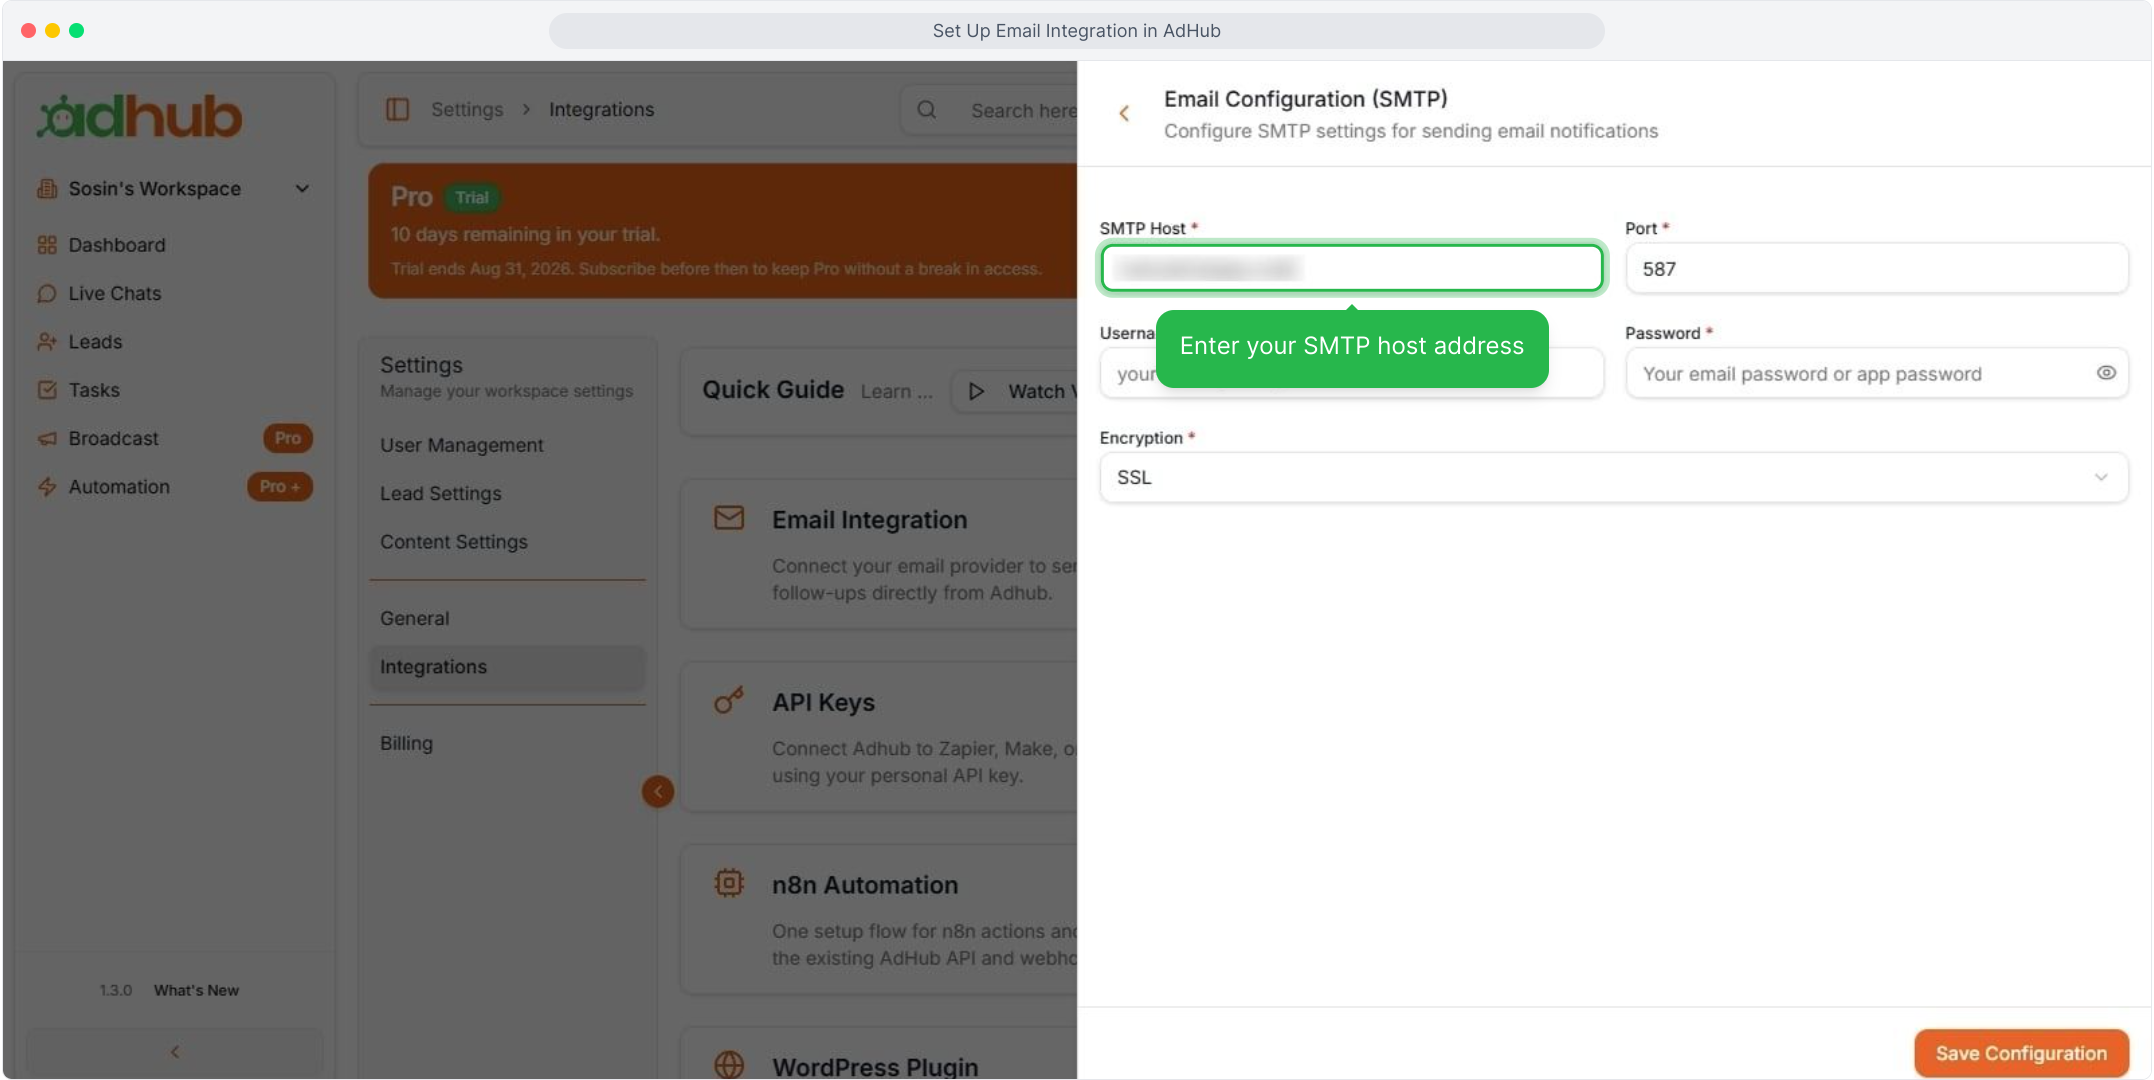Collapse settings menu with orange circle arrow

coord(658,792)
